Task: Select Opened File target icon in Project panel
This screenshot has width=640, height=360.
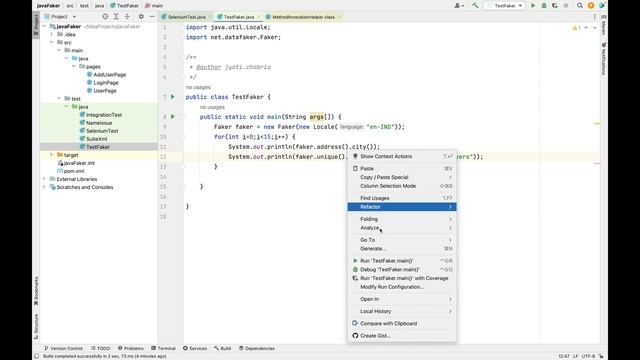Action: pos(105,17)
